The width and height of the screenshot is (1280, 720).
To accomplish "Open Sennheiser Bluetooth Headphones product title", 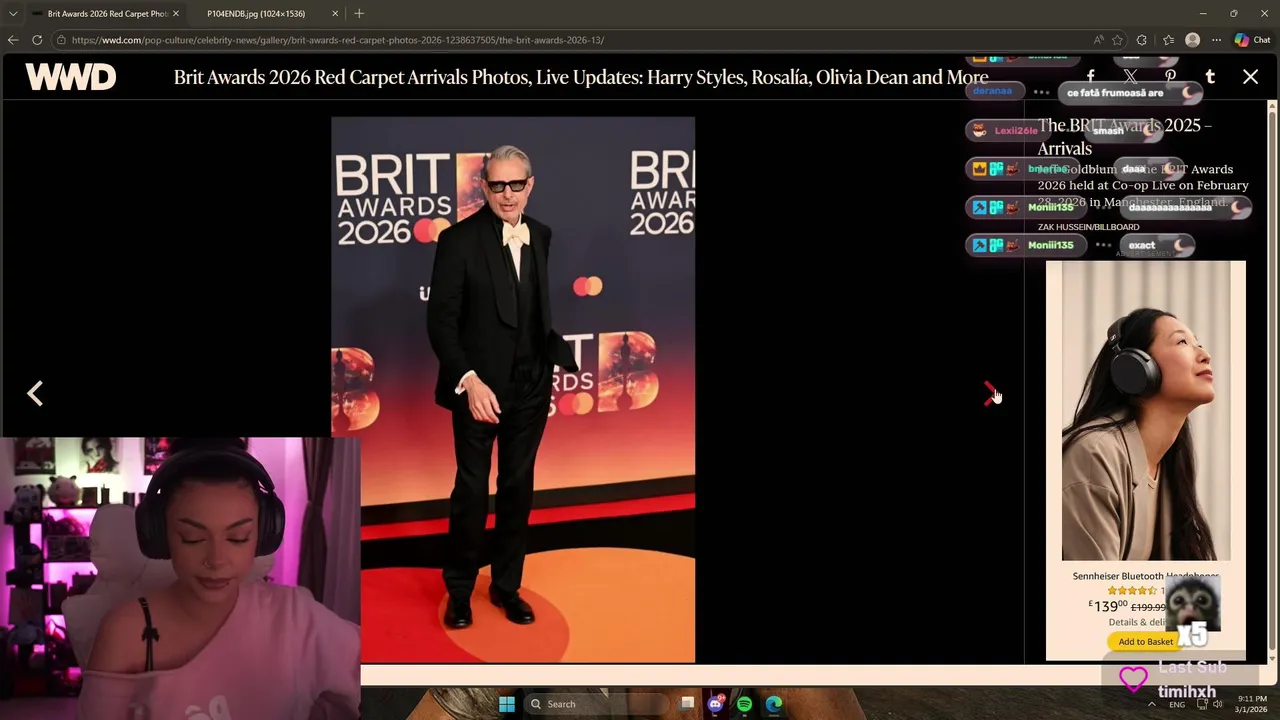I will point(1145,576).
